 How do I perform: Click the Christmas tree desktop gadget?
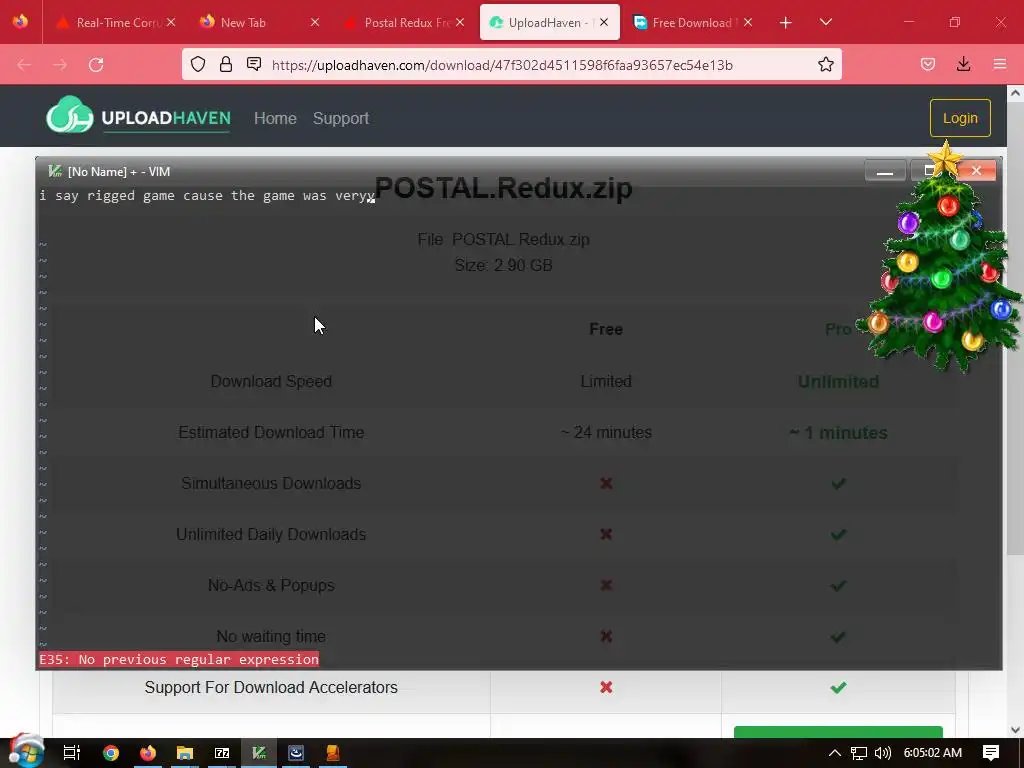pyautogui.click(x=940, y=261)
